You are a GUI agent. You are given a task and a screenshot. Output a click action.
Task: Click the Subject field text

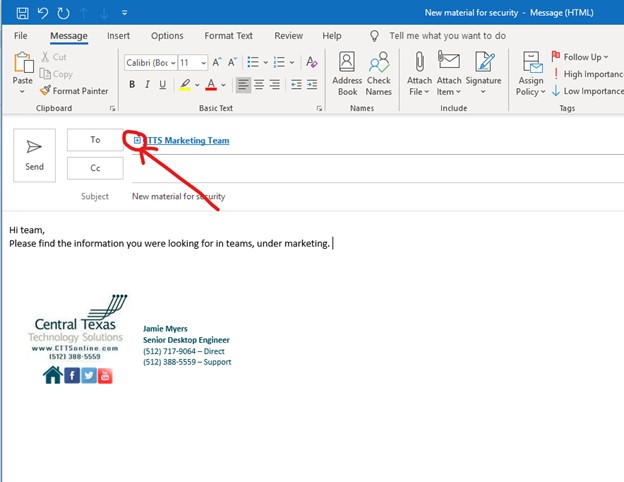[178, 196]
